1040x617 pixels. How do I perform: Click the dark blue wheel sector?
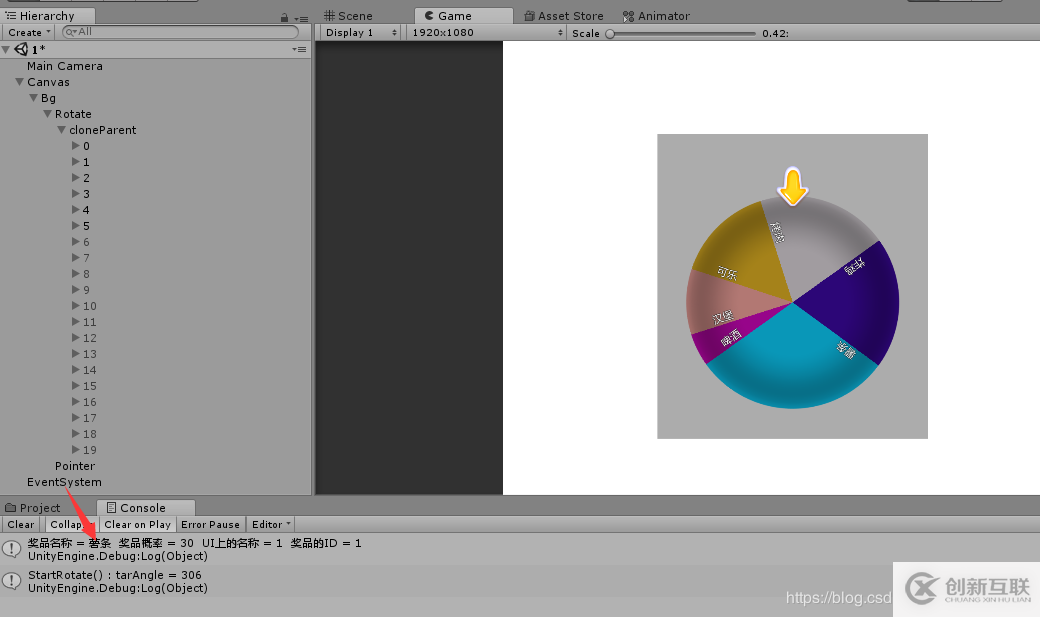pos(857,302)
